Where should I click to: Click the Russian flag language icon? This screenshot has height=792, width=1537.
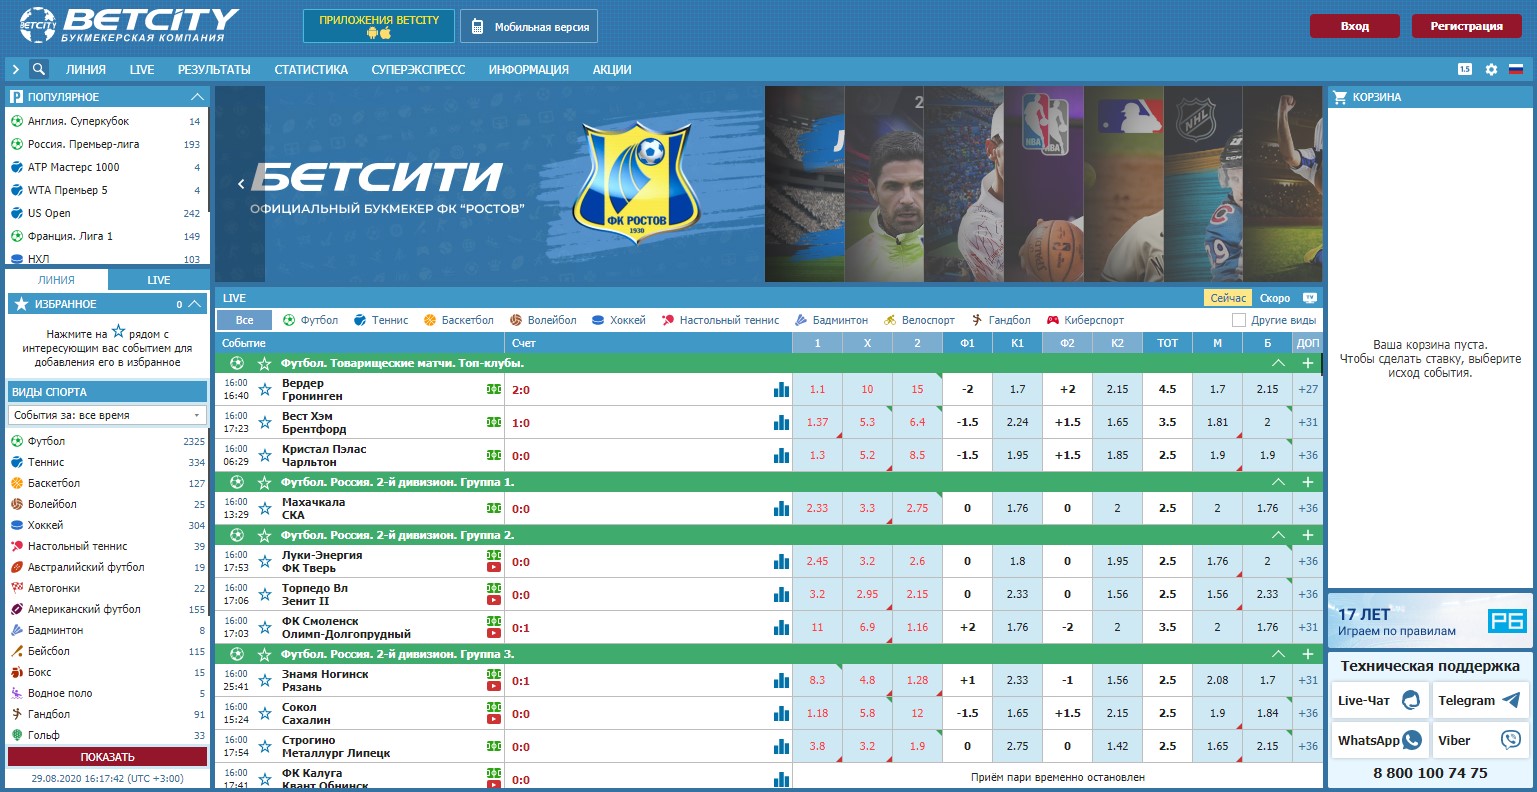(x=1516, y=69)
